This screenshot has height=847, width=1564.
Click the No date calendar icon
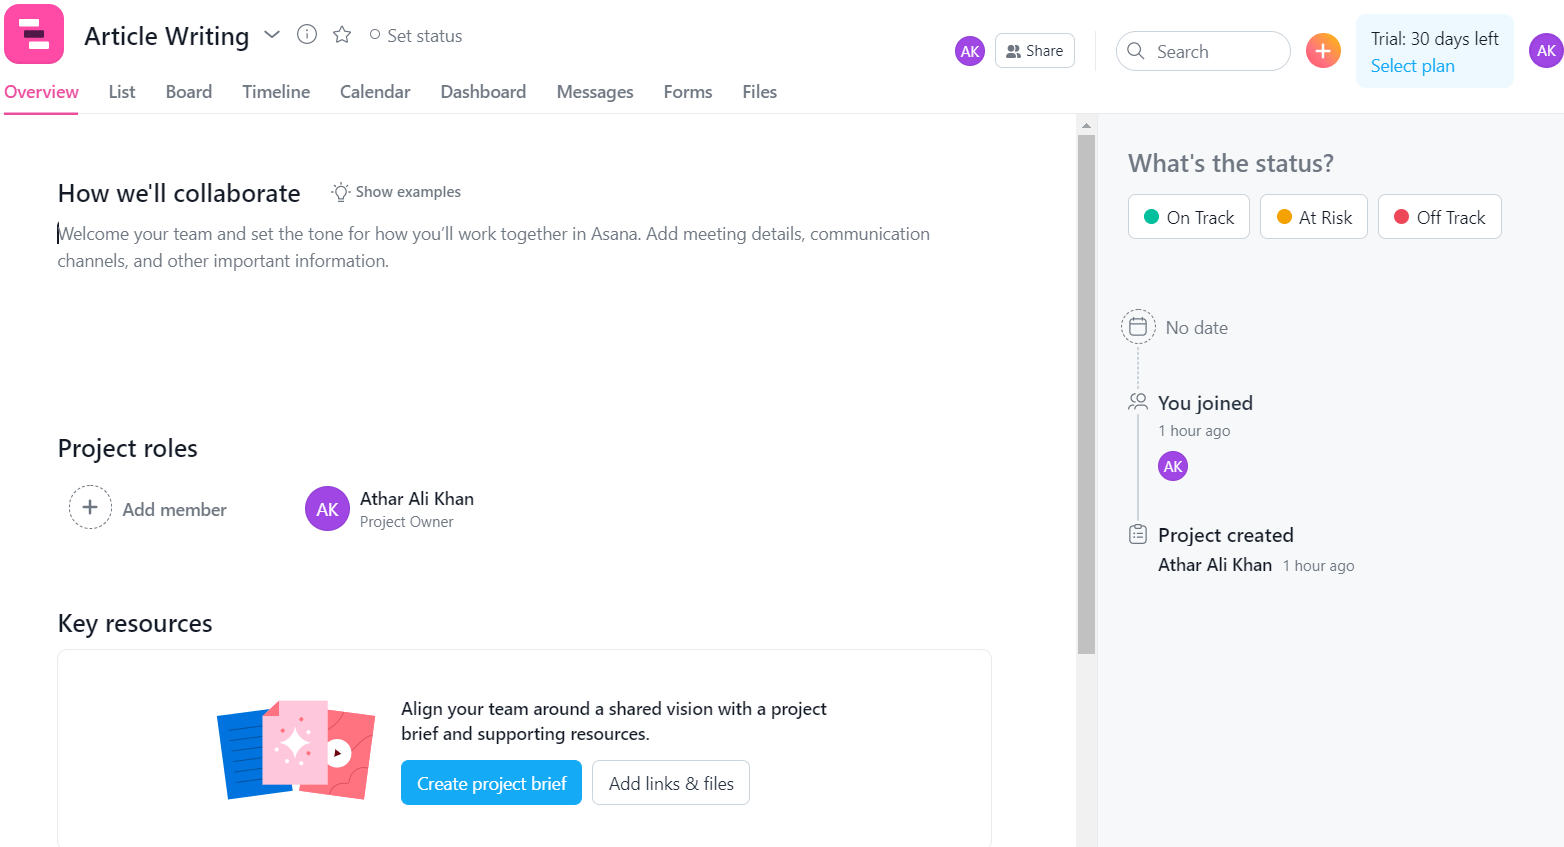(1138, 327)
